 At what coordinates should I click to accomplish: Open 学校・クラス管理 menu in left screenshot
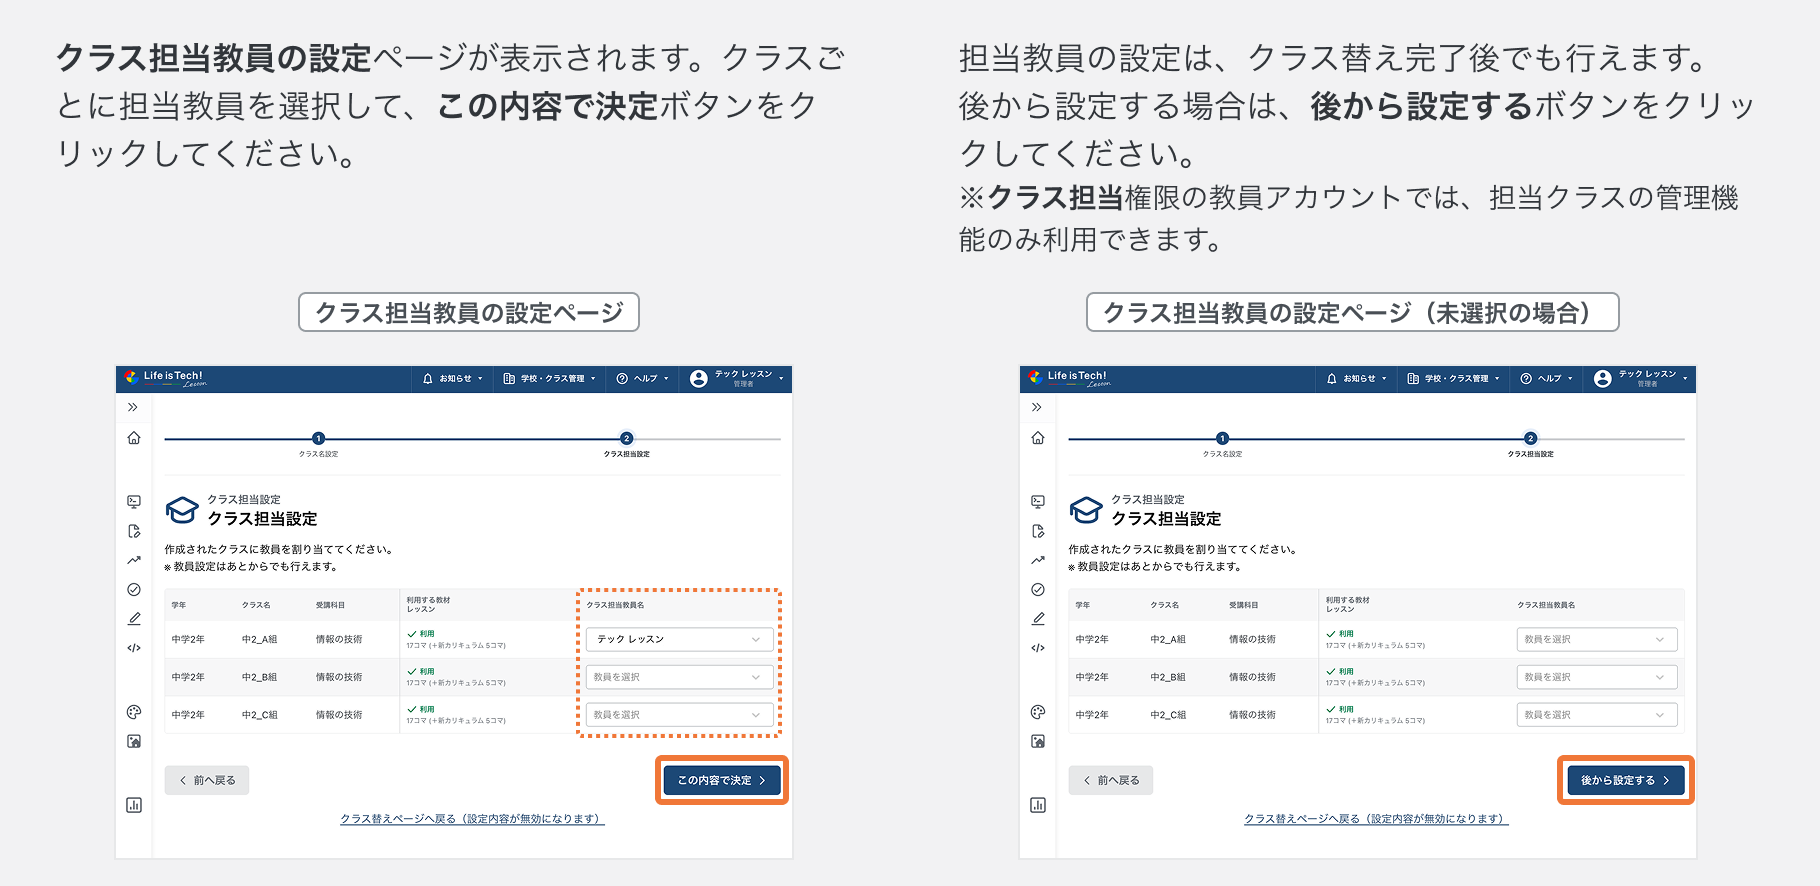pos(550,379)
